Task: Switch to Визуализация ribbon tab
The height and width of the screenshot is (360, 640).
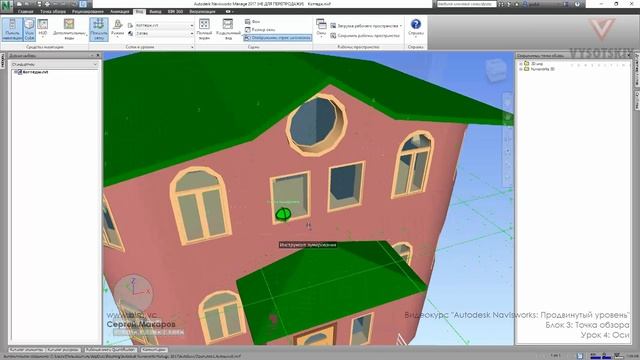Action: click(202, 11)
